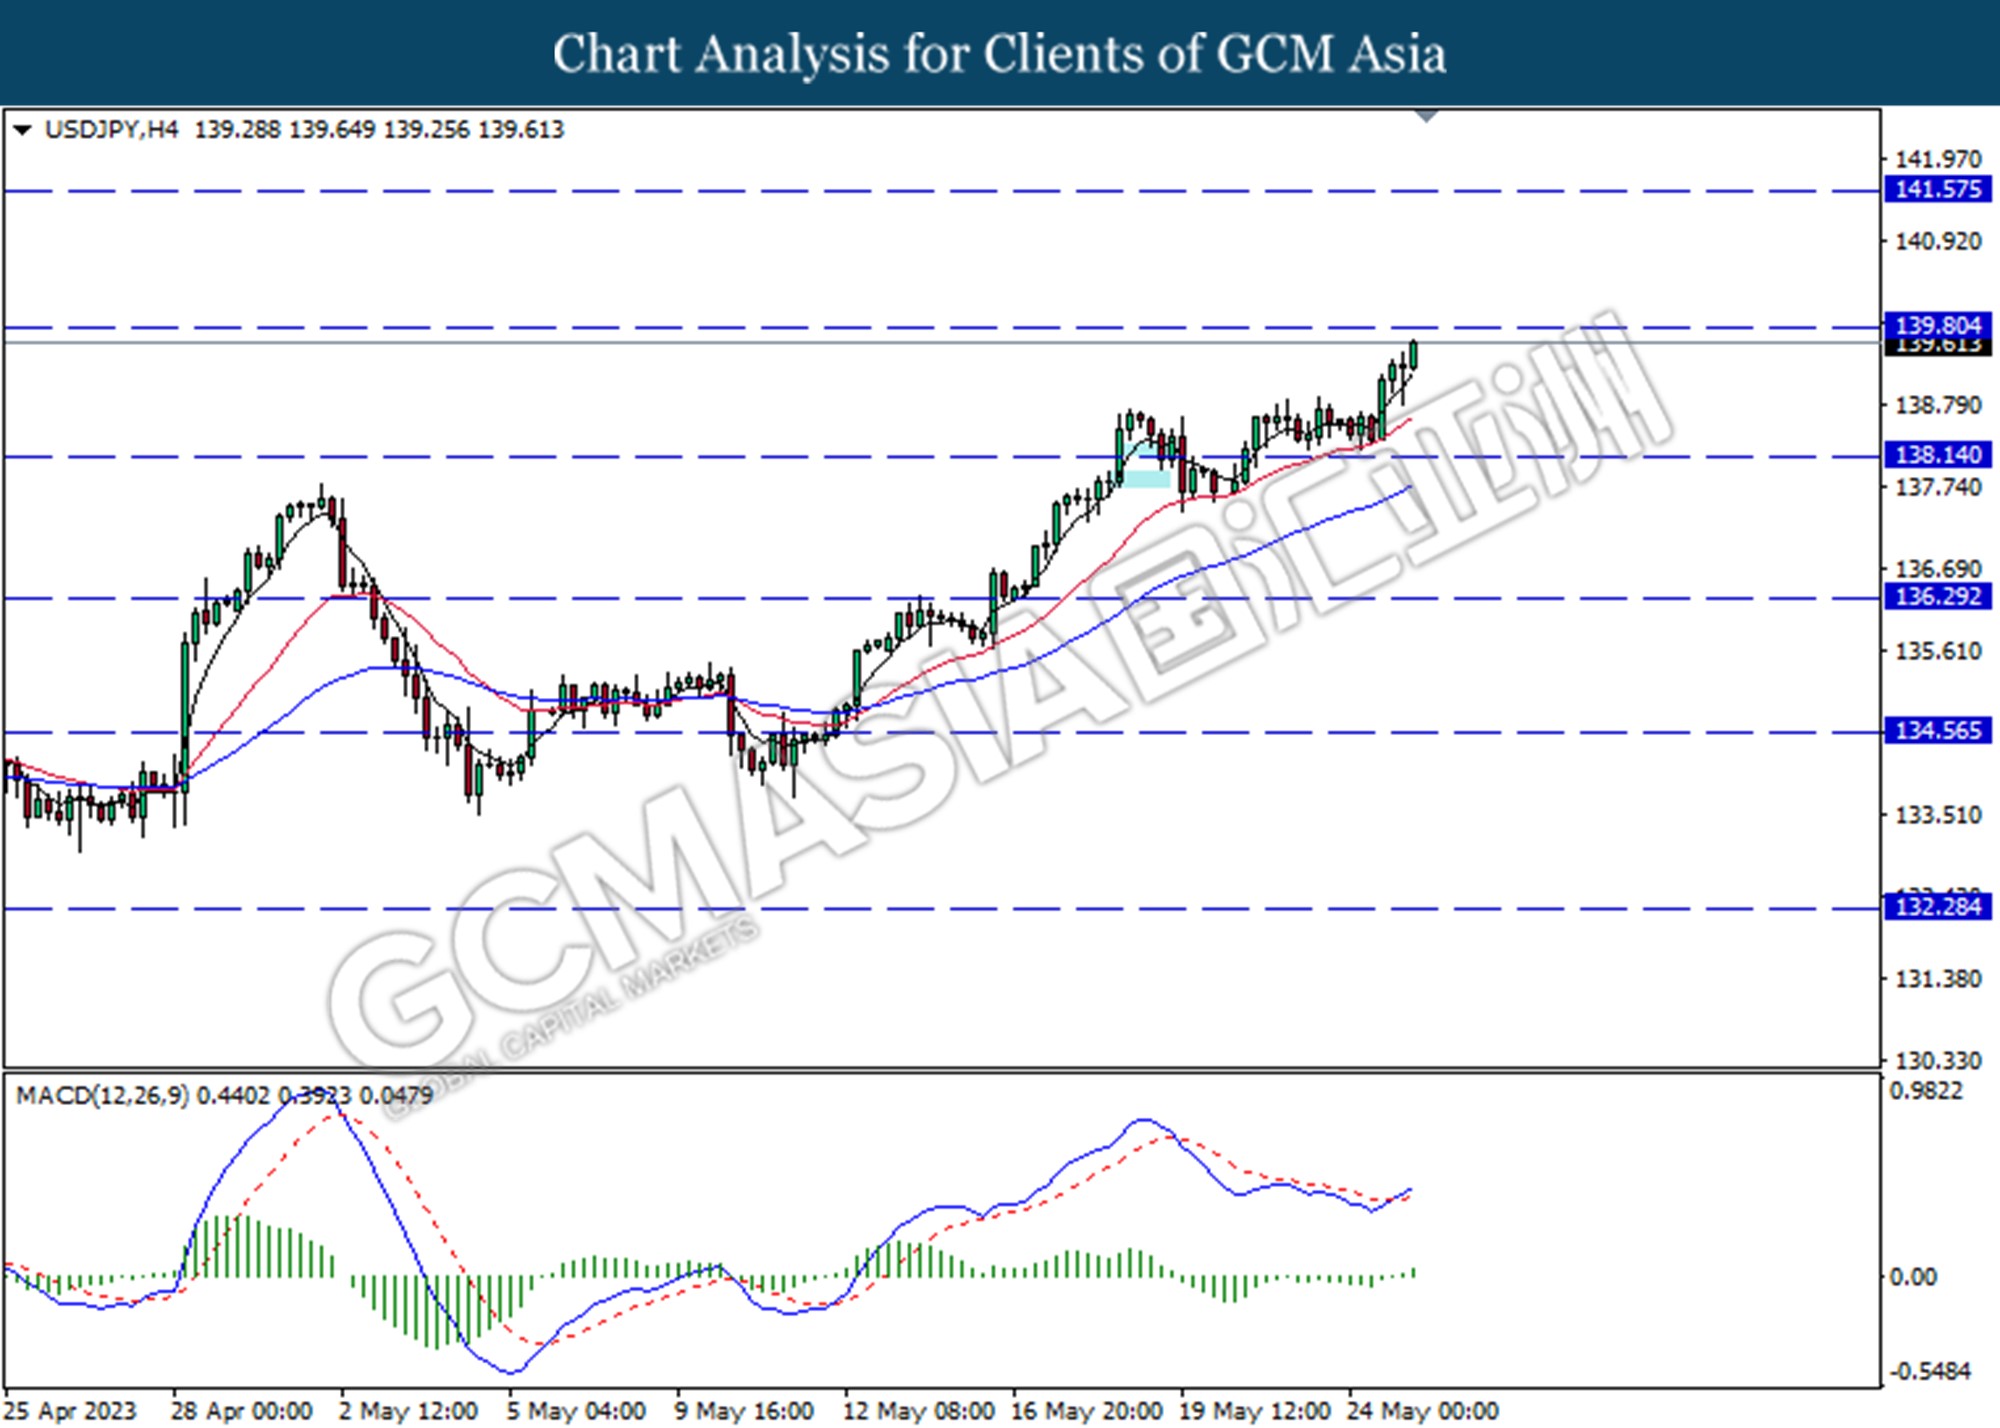2000x1428 pixels.
Task: Click the 132.284 support price label
Action: pyautogui.click(x=1938, y=907)
